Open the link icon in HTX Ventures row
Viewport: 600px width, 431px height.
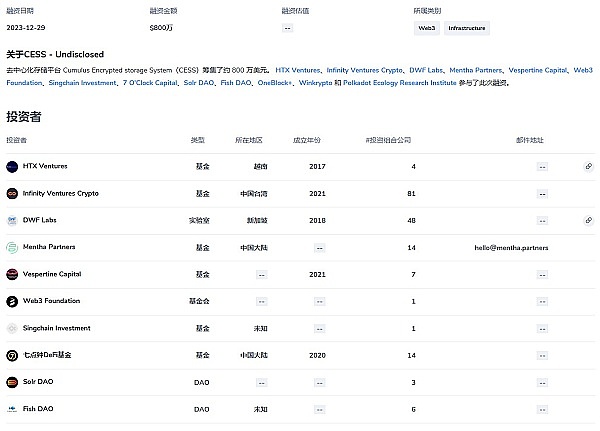589,166
